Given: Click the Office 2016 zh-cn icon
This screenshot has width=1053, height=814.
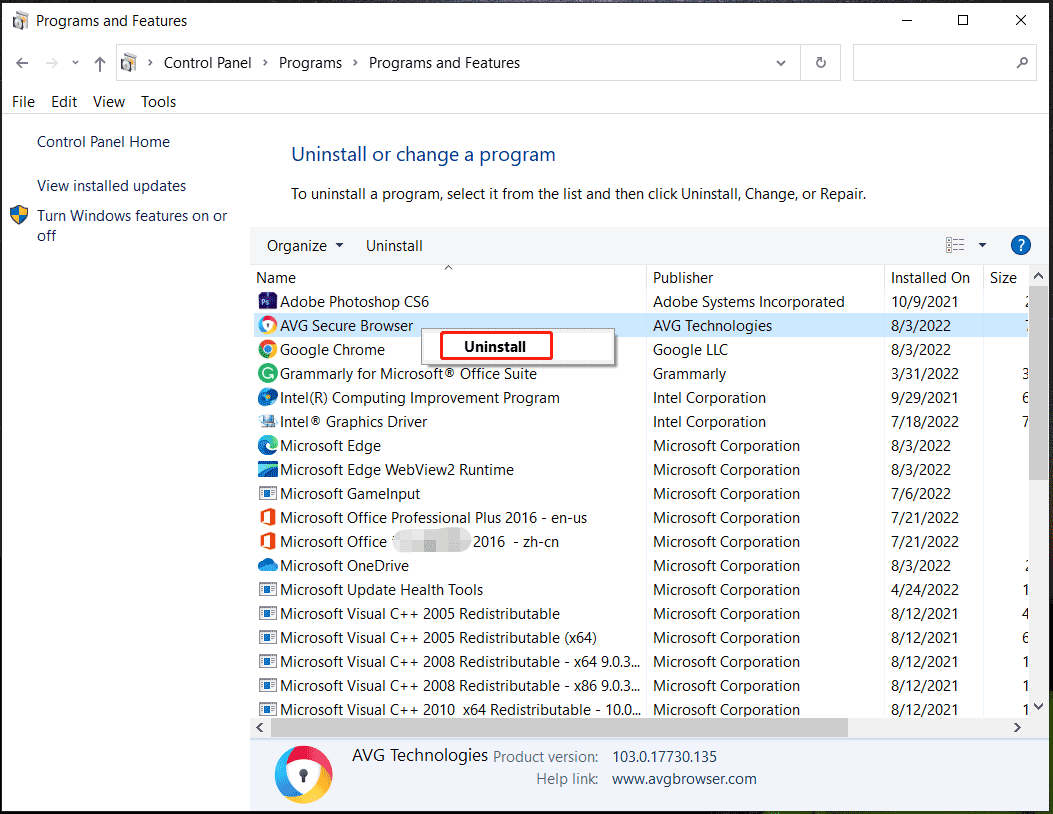Looking at the screenshot, I should point(267,541).
